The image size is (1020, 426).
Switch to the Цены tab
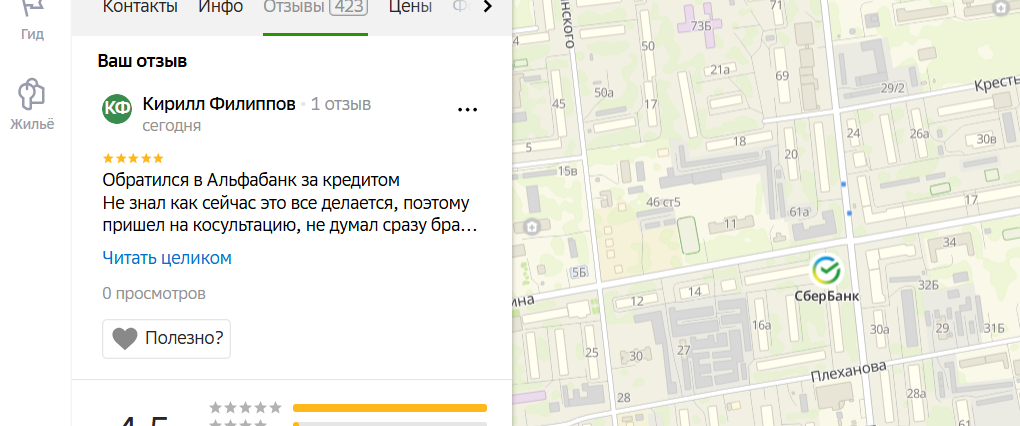pyautogui.click(x=410, y=7)
